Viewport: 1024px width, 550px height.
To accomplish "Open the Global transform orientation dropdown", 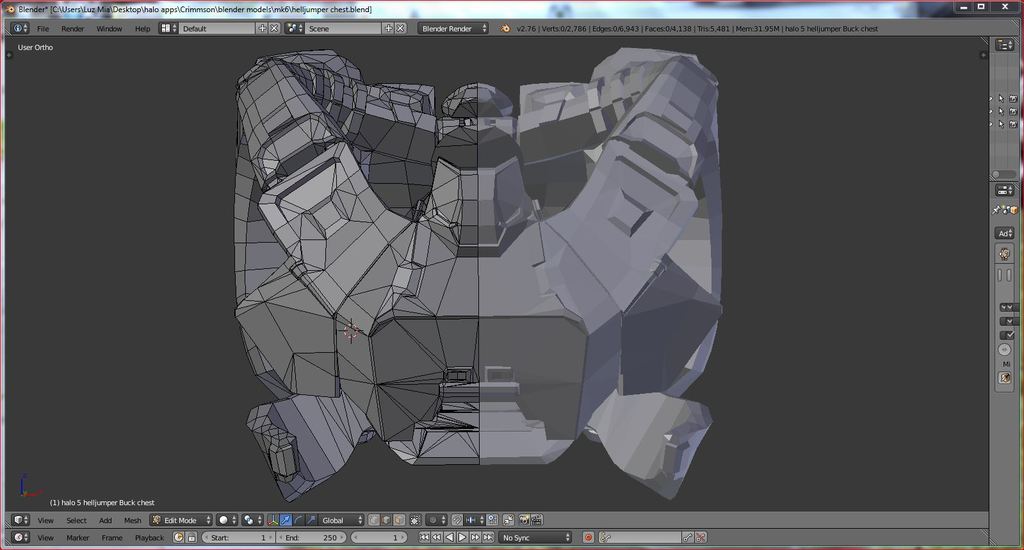I will pyautogui.click(x=342, y=520).
